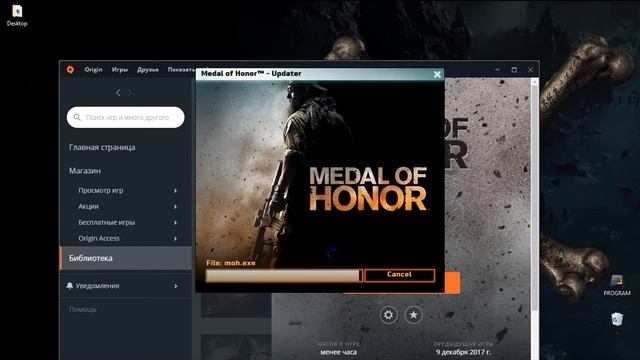Click the 'File: moh.exe' label

[231, 263]
